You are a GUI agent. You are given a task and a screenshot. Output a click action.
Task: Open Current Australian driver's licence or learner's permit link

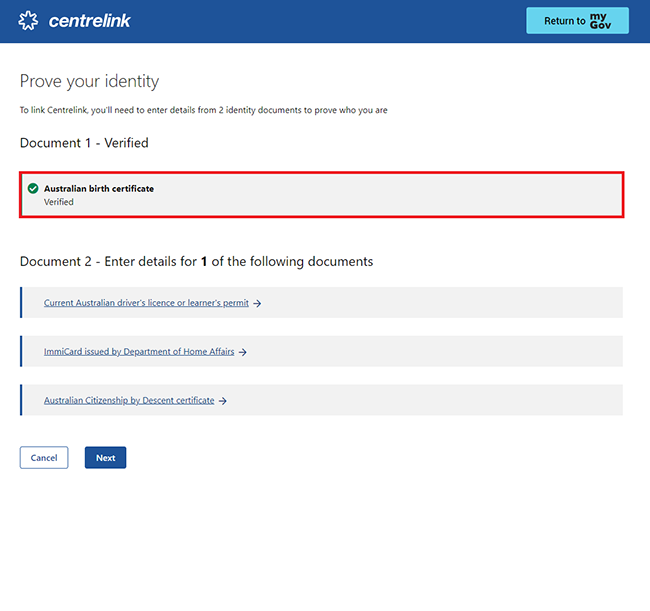pos(146,303)
